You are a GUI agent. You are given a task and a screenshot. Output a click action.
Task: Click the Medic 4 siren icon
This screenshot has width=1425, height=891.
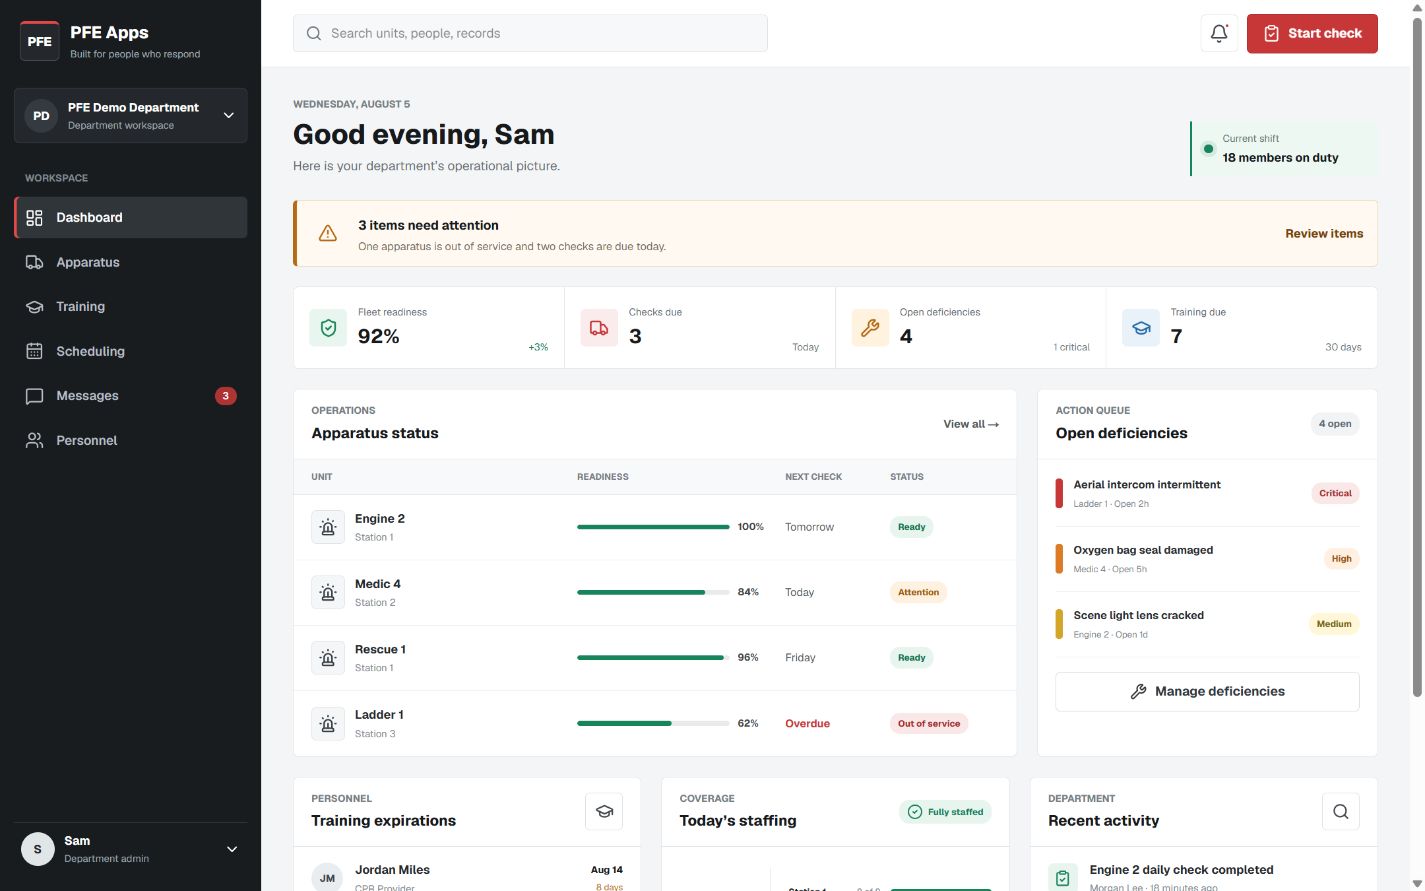[328, 592]
